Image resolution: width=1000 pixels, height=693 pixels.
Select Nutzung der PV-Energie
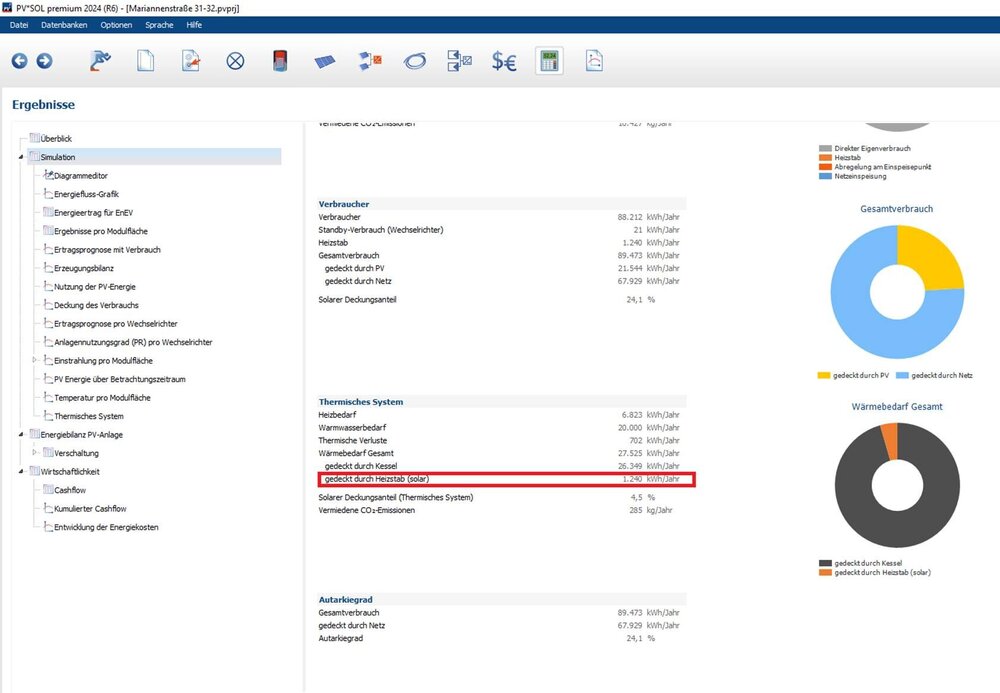coord(94,286)
